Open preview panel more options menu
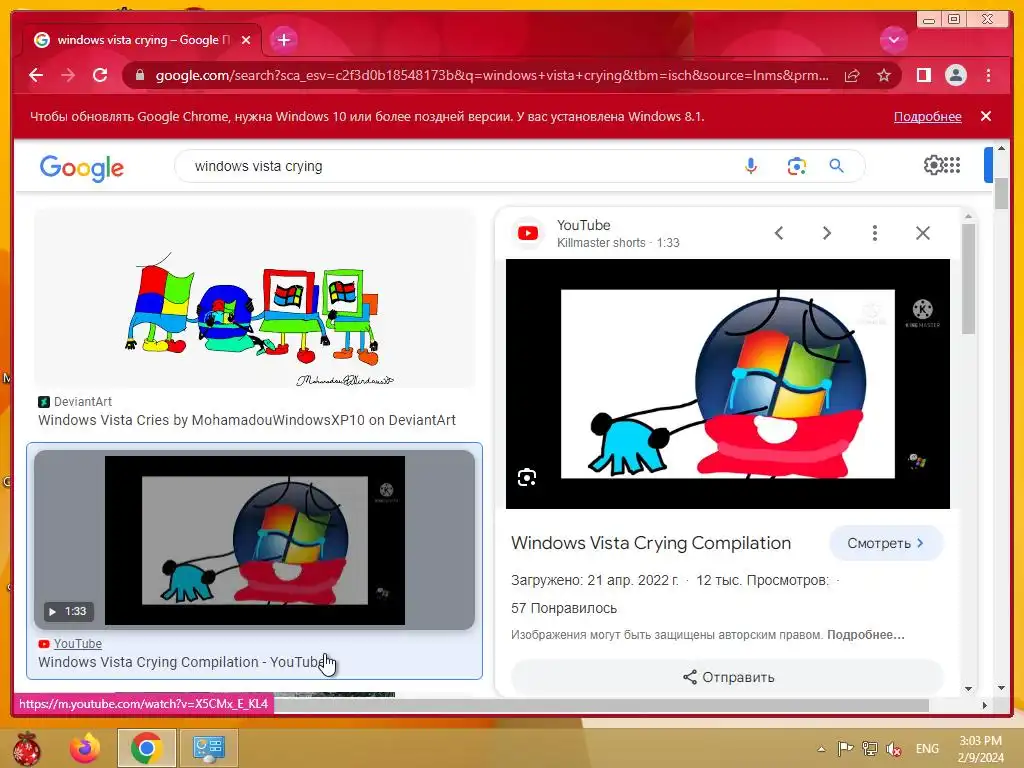The image size is (1024, 768). 874,233
